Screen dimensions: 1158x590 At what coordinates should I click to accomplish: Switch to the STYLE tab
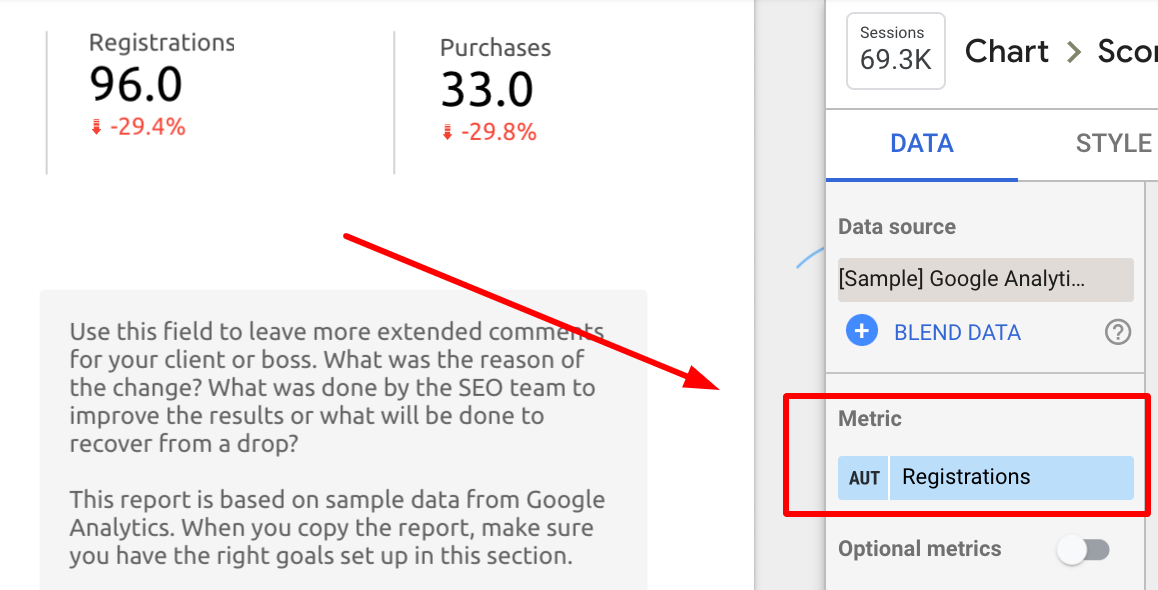[1113, 143]
